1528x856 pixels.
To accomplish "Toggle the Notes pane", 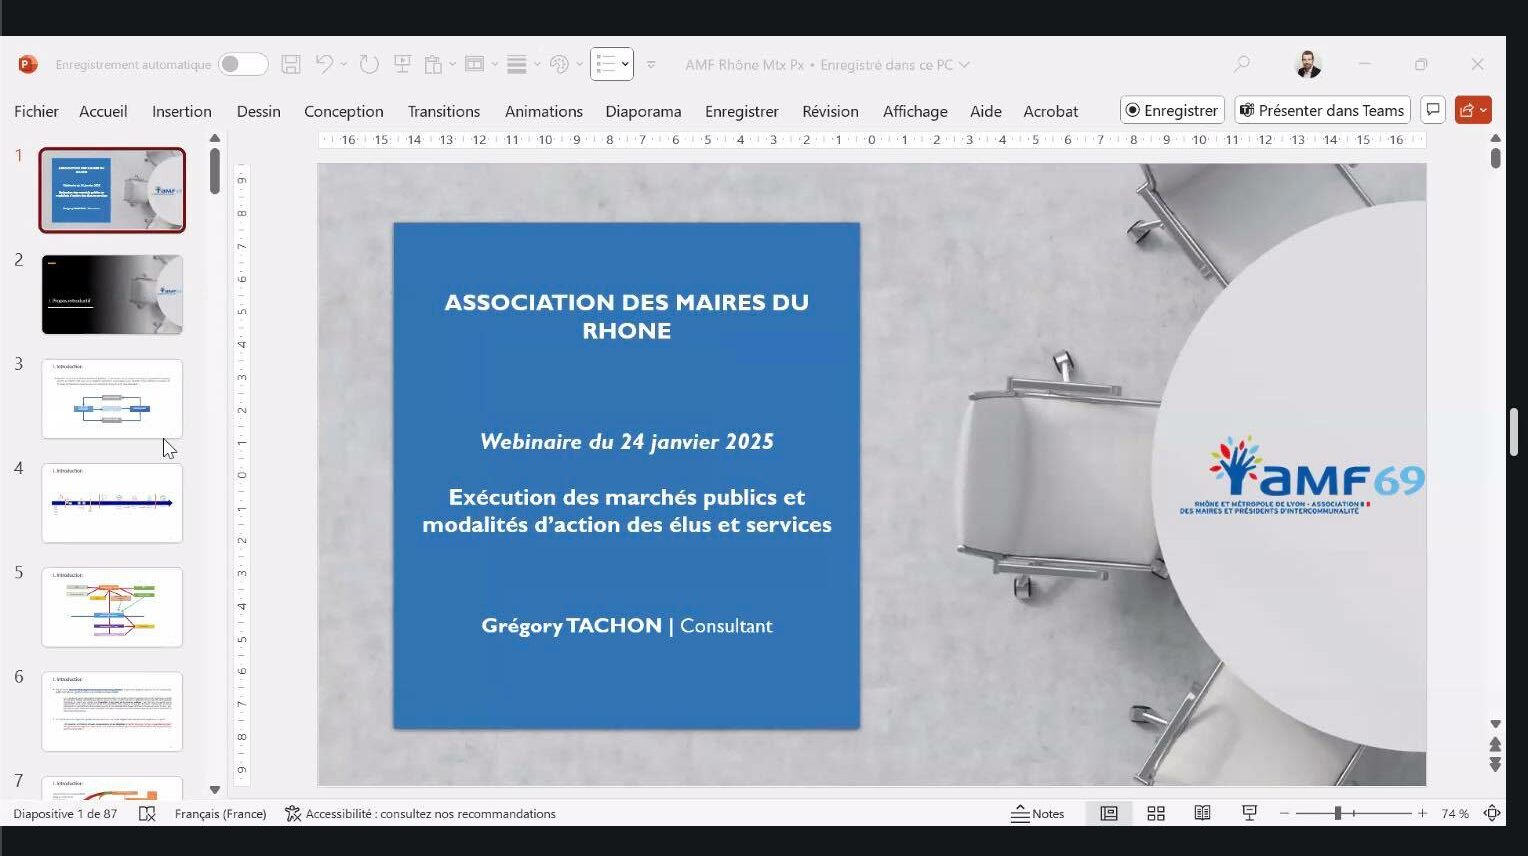I will point(1038,814).
